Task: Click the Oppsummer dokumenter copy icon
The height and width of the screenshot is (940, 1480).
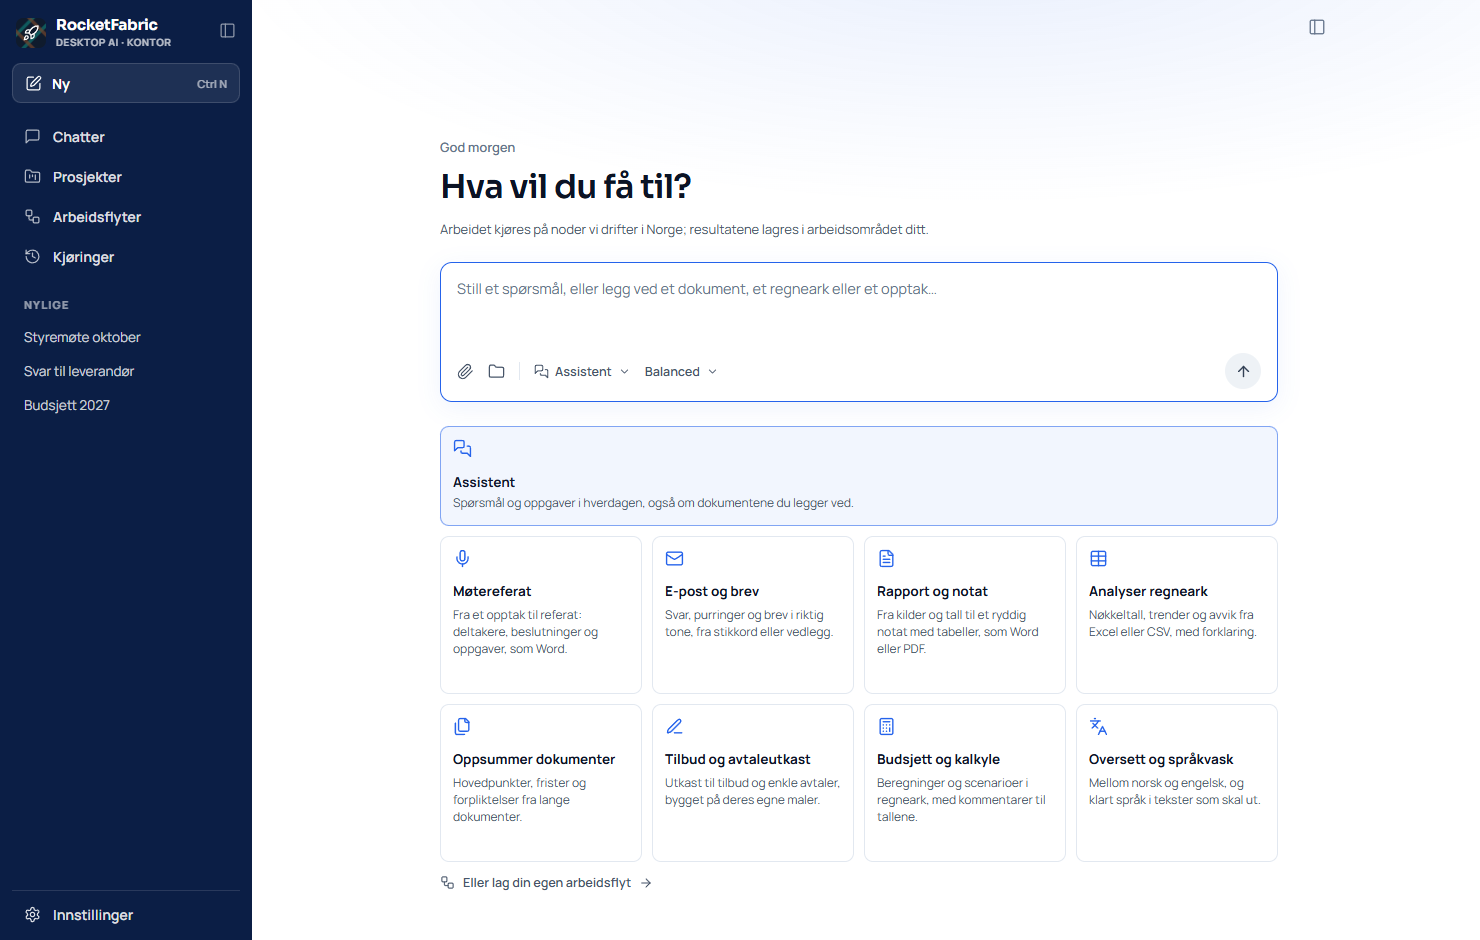Action: pyautogui.click(x=462, y=726)
